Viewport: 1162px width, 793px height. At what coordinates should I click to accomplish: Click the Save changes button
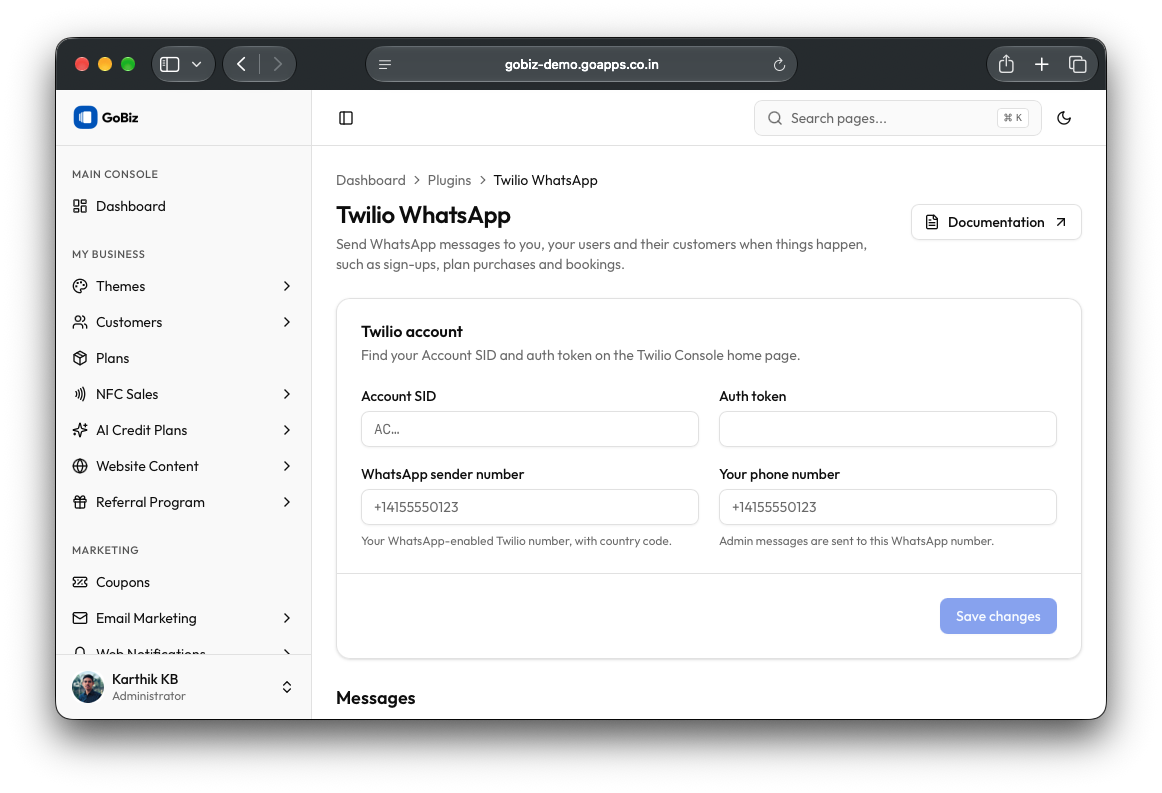(x=998, y=616)
